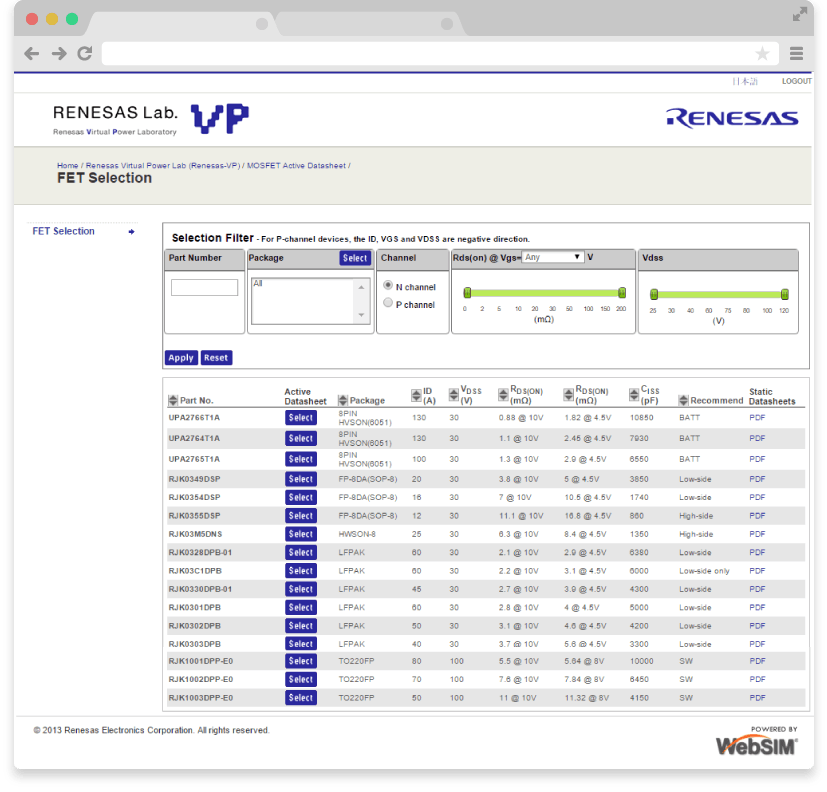Screen dimensions: 827x792
Task: Switch language to Japanese
Action: 745,81
